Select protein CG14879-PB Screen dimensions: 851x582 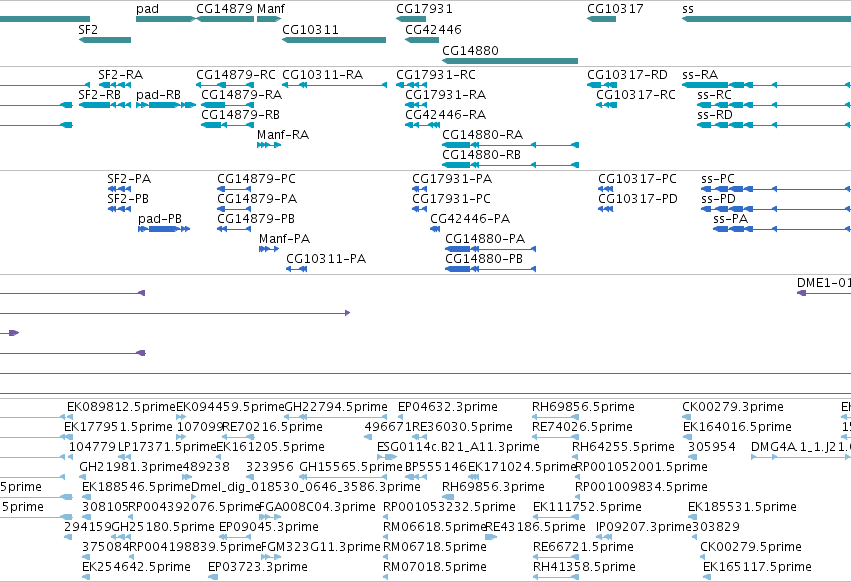[x=234, y=229]
